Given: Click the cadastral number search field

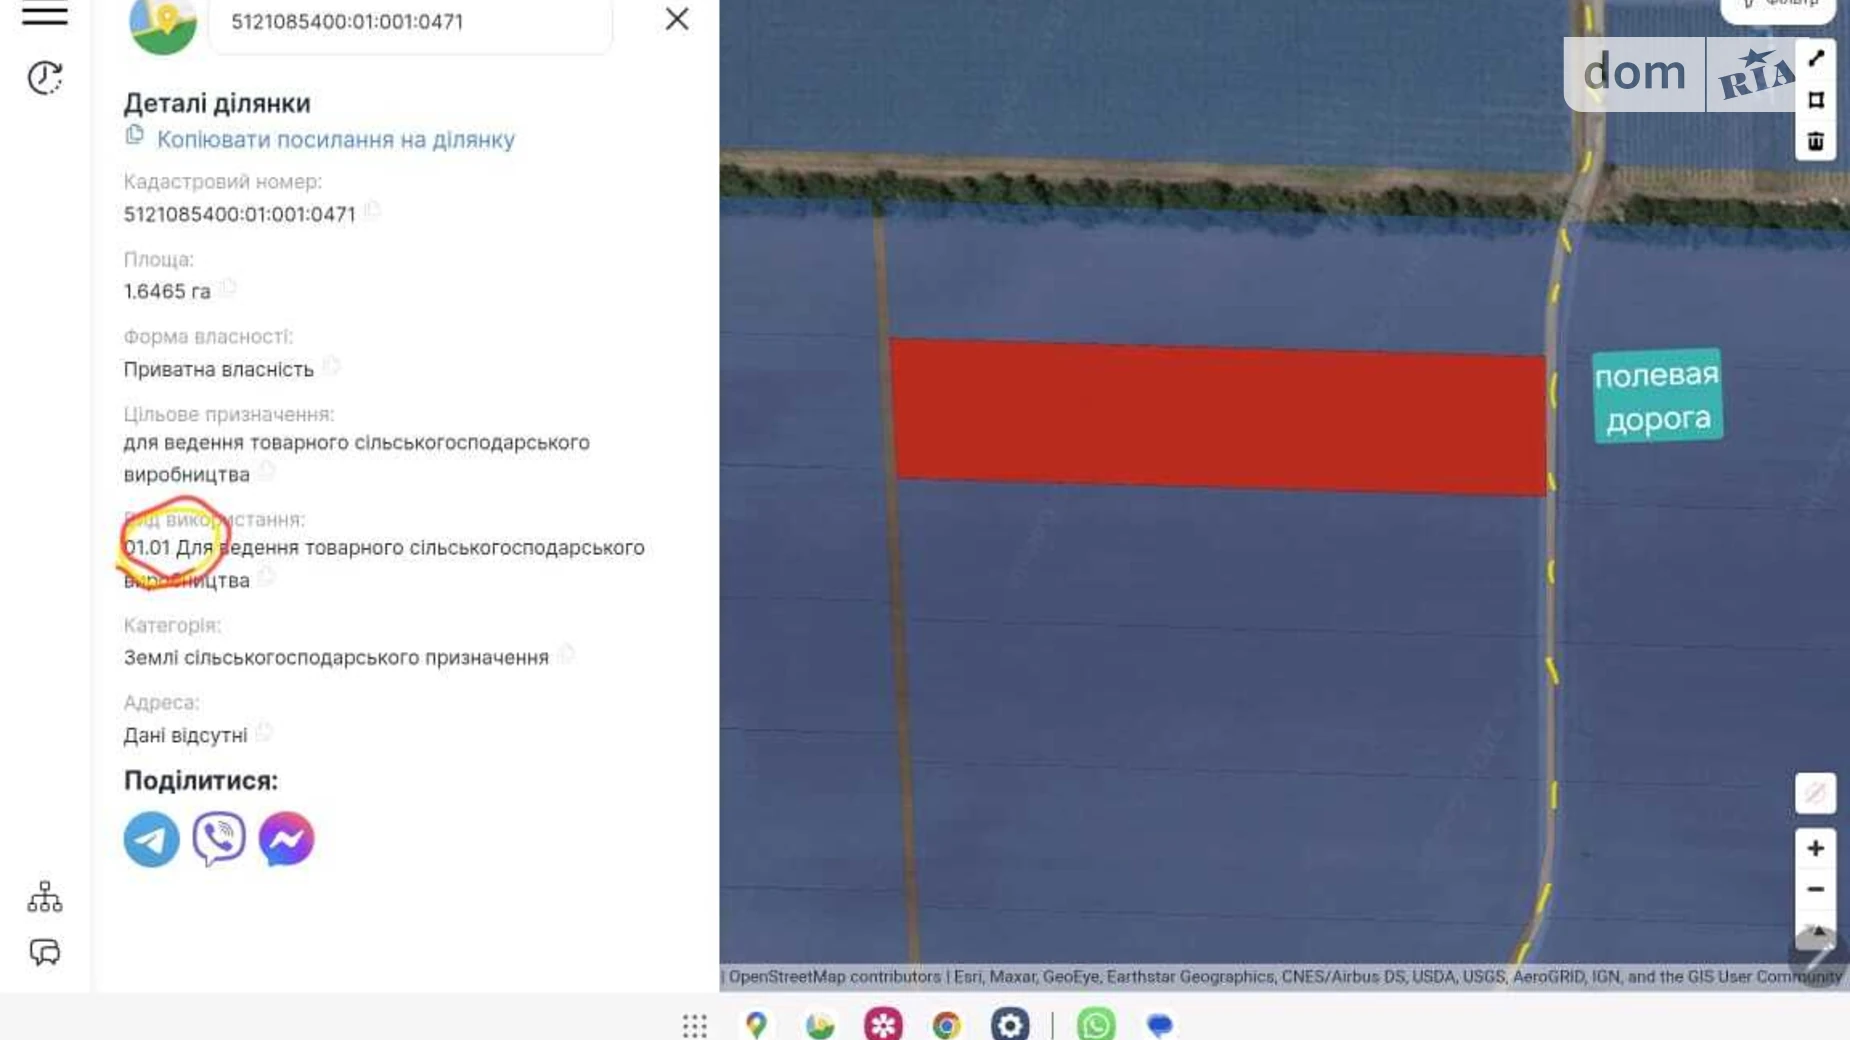Looking at the screenshot, I should pyautogui.click(x=410, y=22).
